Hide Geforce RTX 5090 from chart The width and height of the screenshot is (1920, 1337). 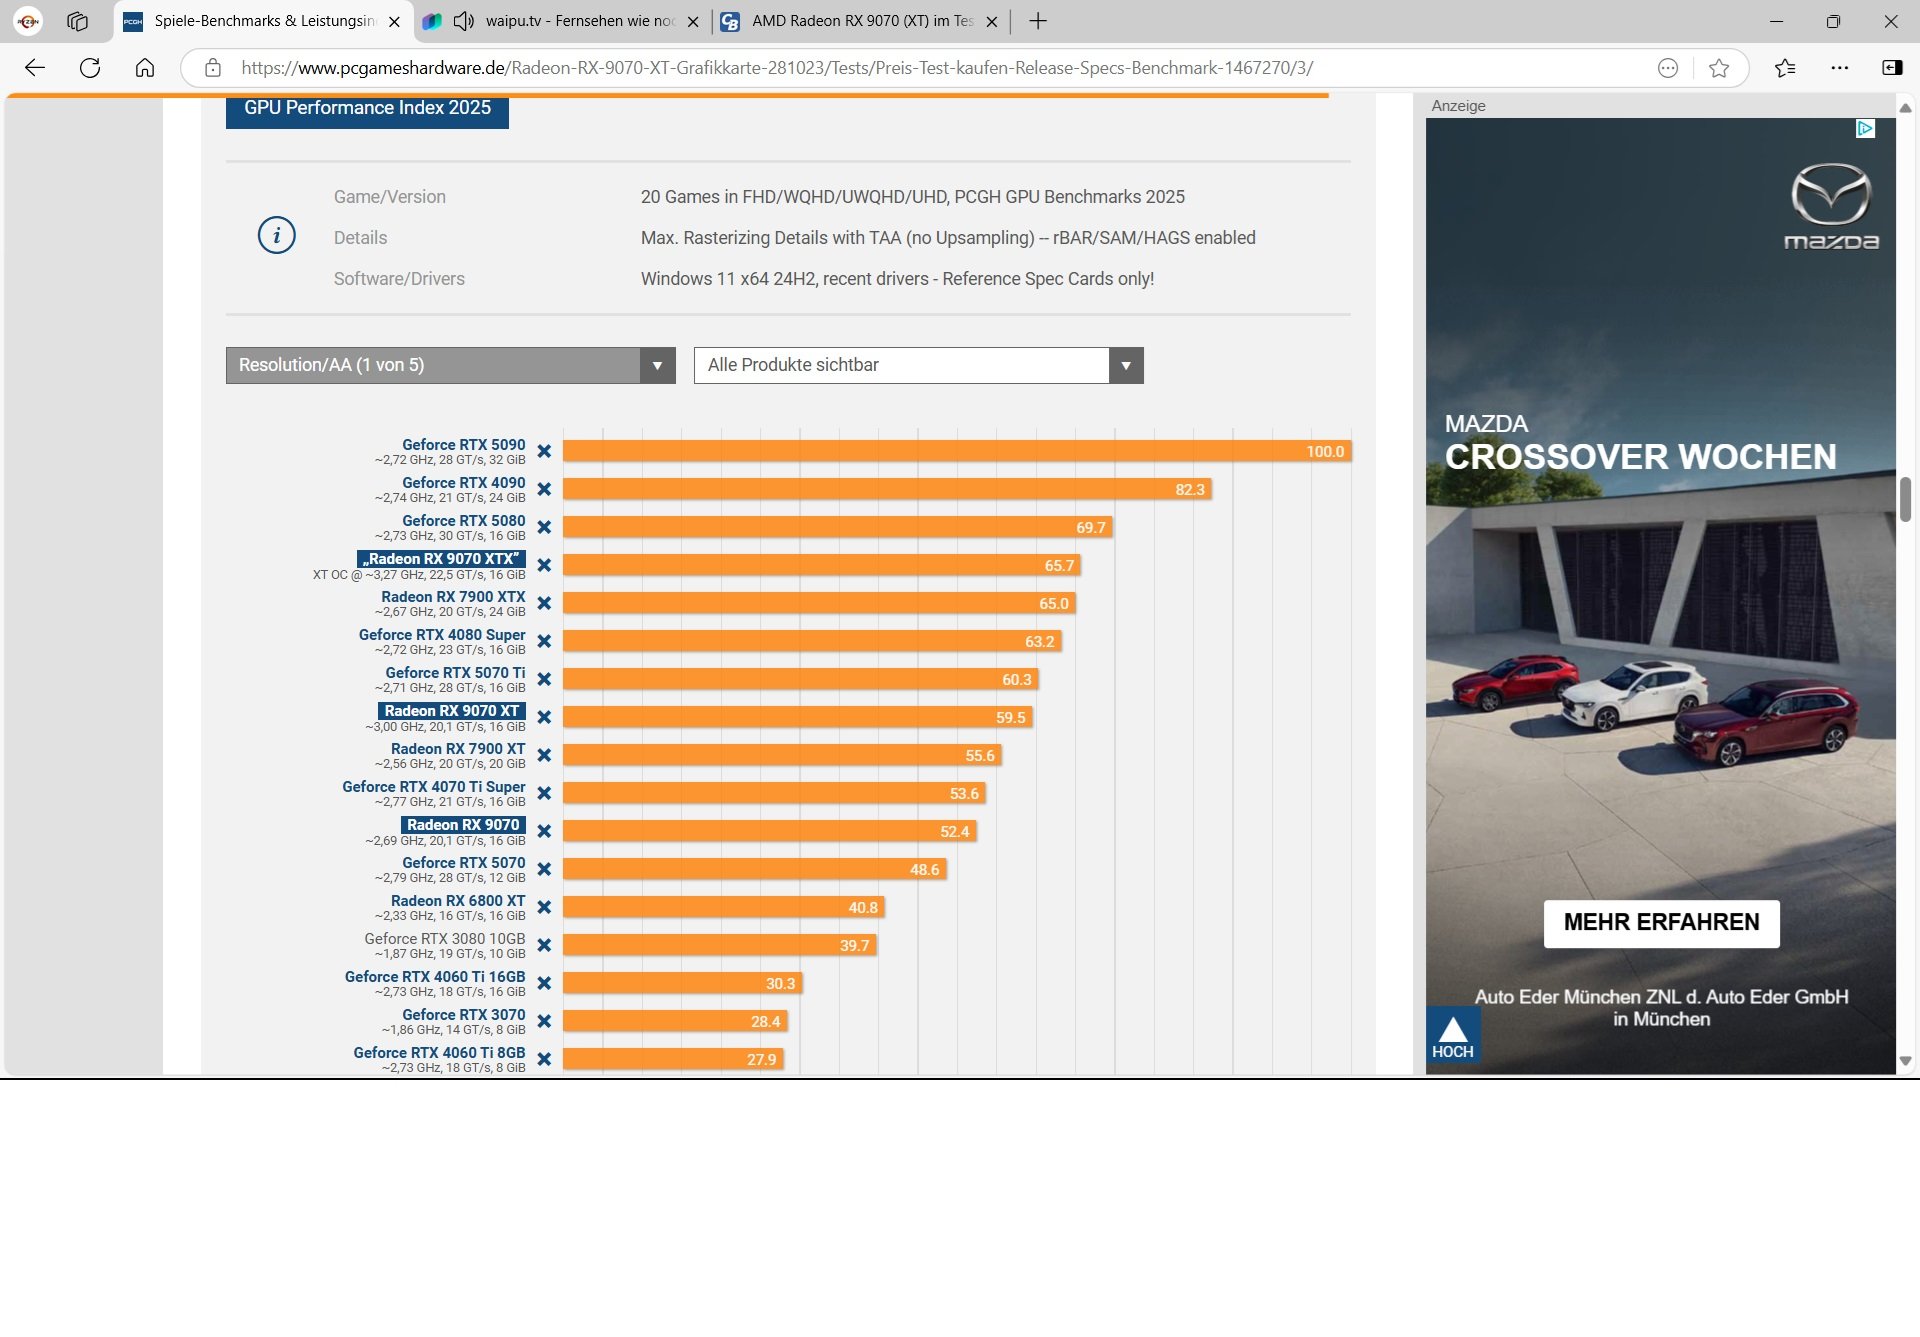(x=544, y=452)
